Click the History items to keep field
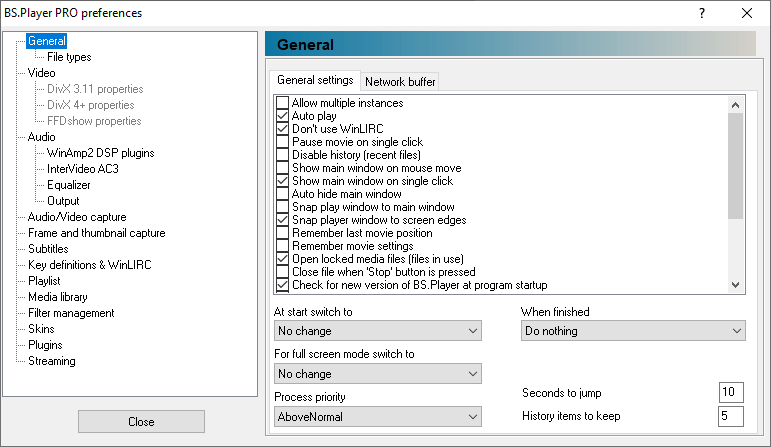771x447 pixels. pyautogui.click(x=731, y=416)
